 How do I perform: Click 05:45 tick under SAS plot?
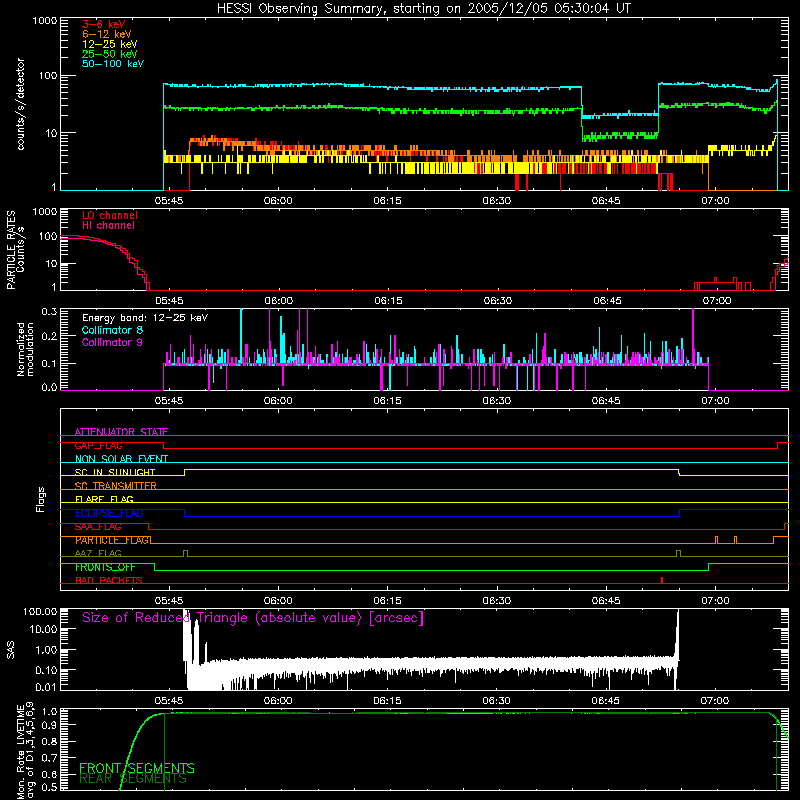[168, 701]
